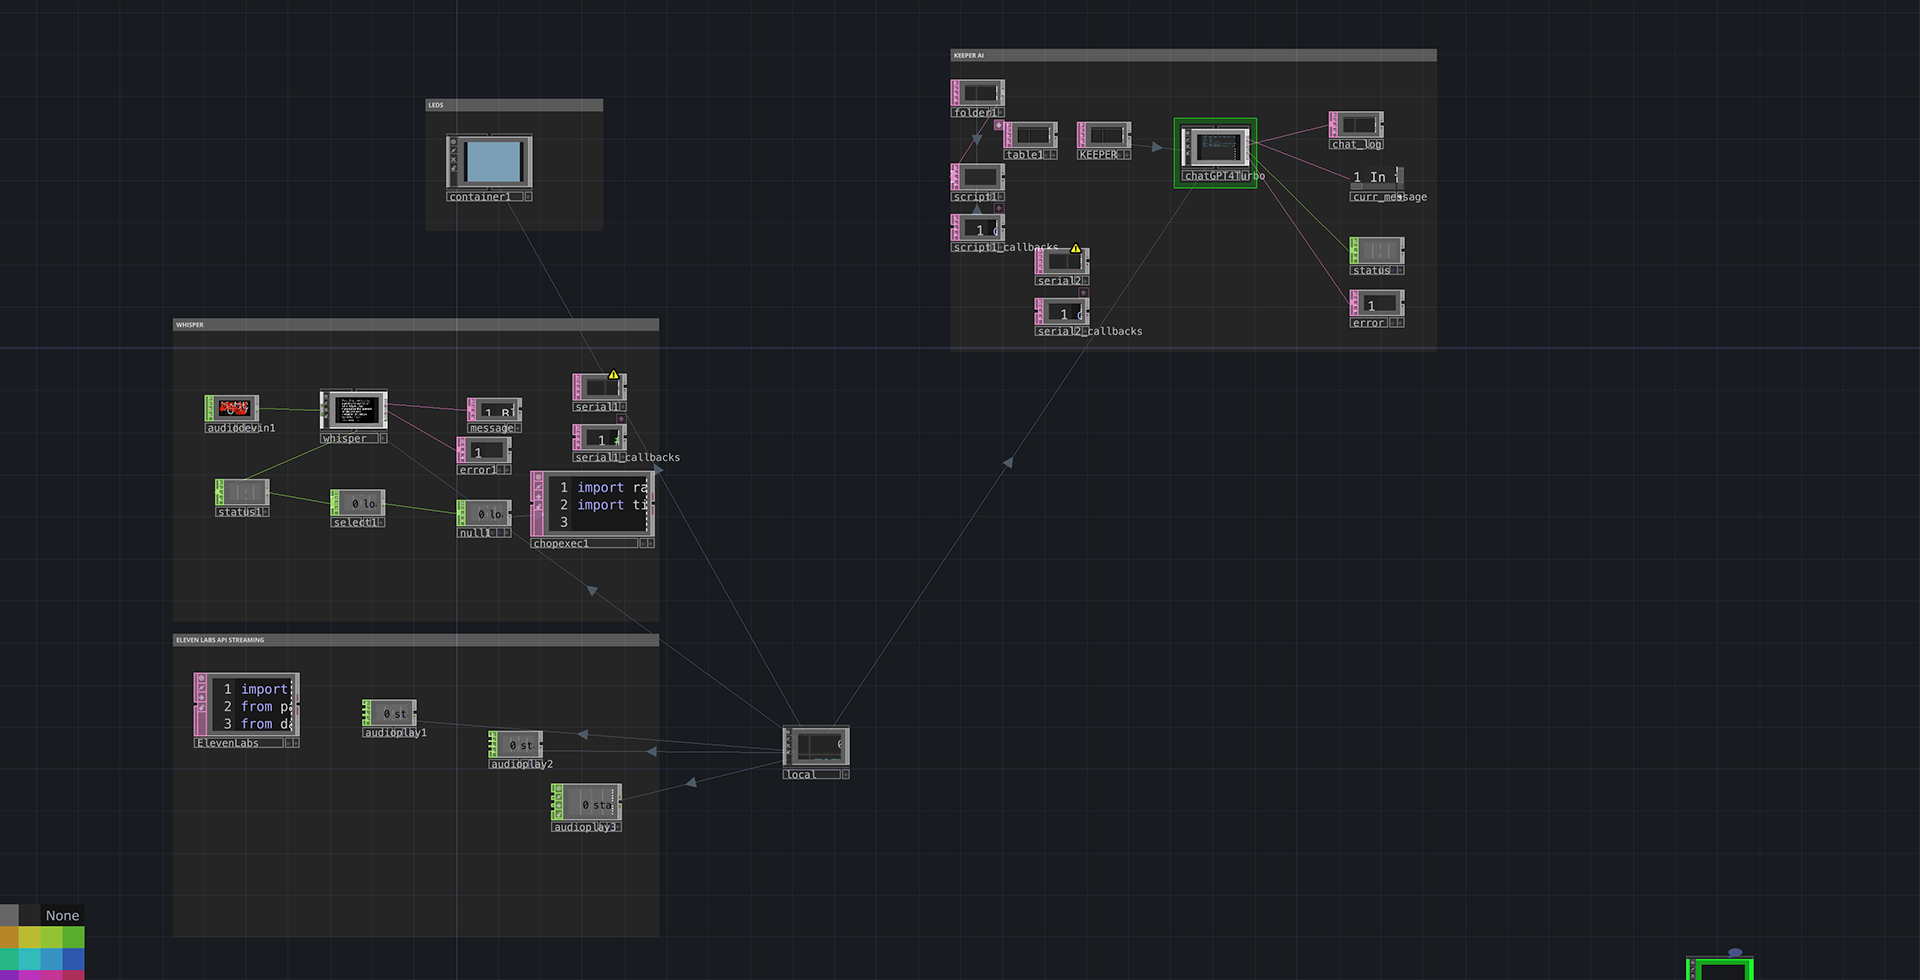This screenshot has height=980, width=1920.
Task: Pick the gray color swatch
Action: click(x=9, y=915)
